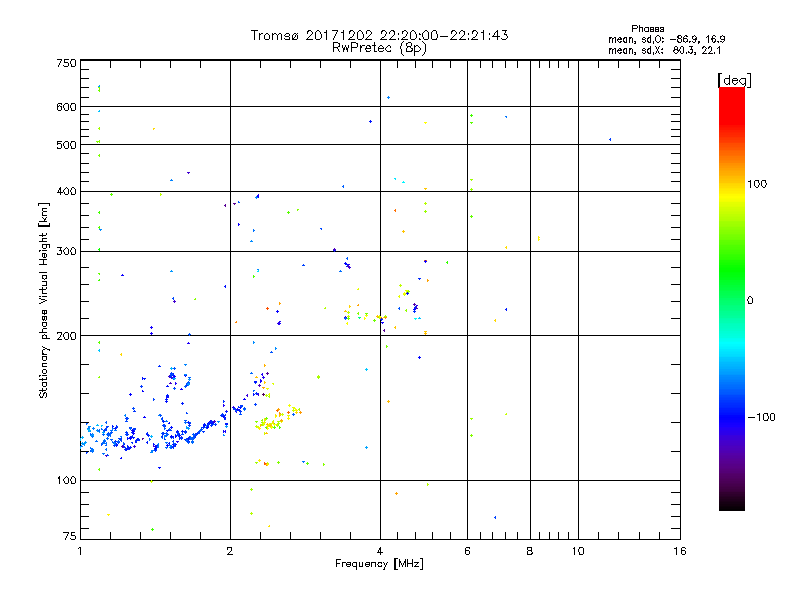Image resolution: width=800 pixels, height=600 pixels.
Task: Click the '6' x-axis tick label
Action: point(467,551)
